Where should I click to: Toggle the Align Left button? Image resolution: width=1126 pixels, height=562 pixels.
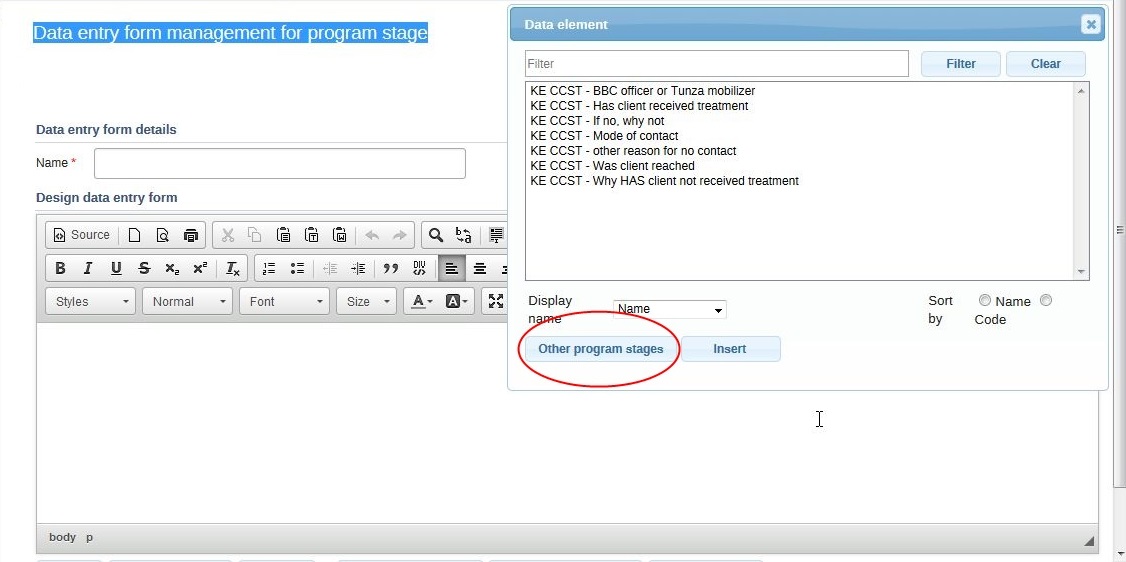452,268
